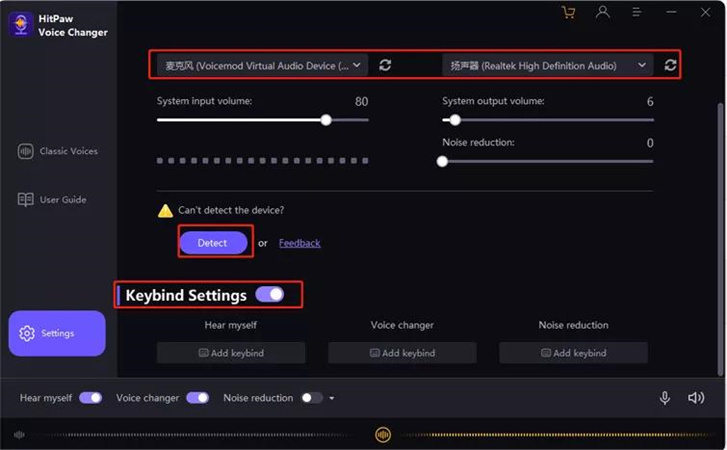Toggle the Keybind Settings switch
Image resolution: width=727 pixels, height=450 pixels.
[270, 294]
